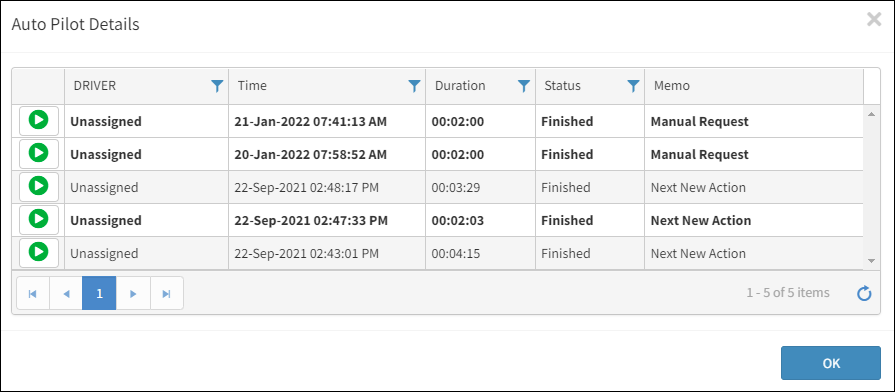Sort by the Memo column header

(x=672, y=86)
